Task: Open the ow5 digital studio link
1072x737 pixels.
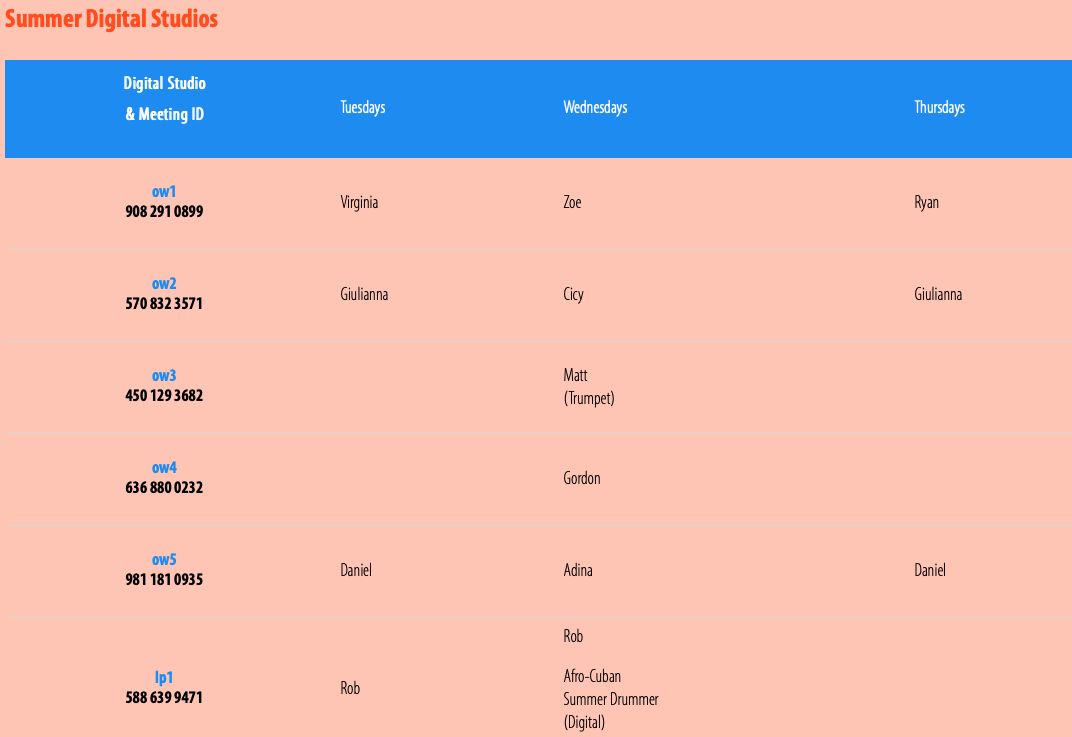Action: (164, 559)
